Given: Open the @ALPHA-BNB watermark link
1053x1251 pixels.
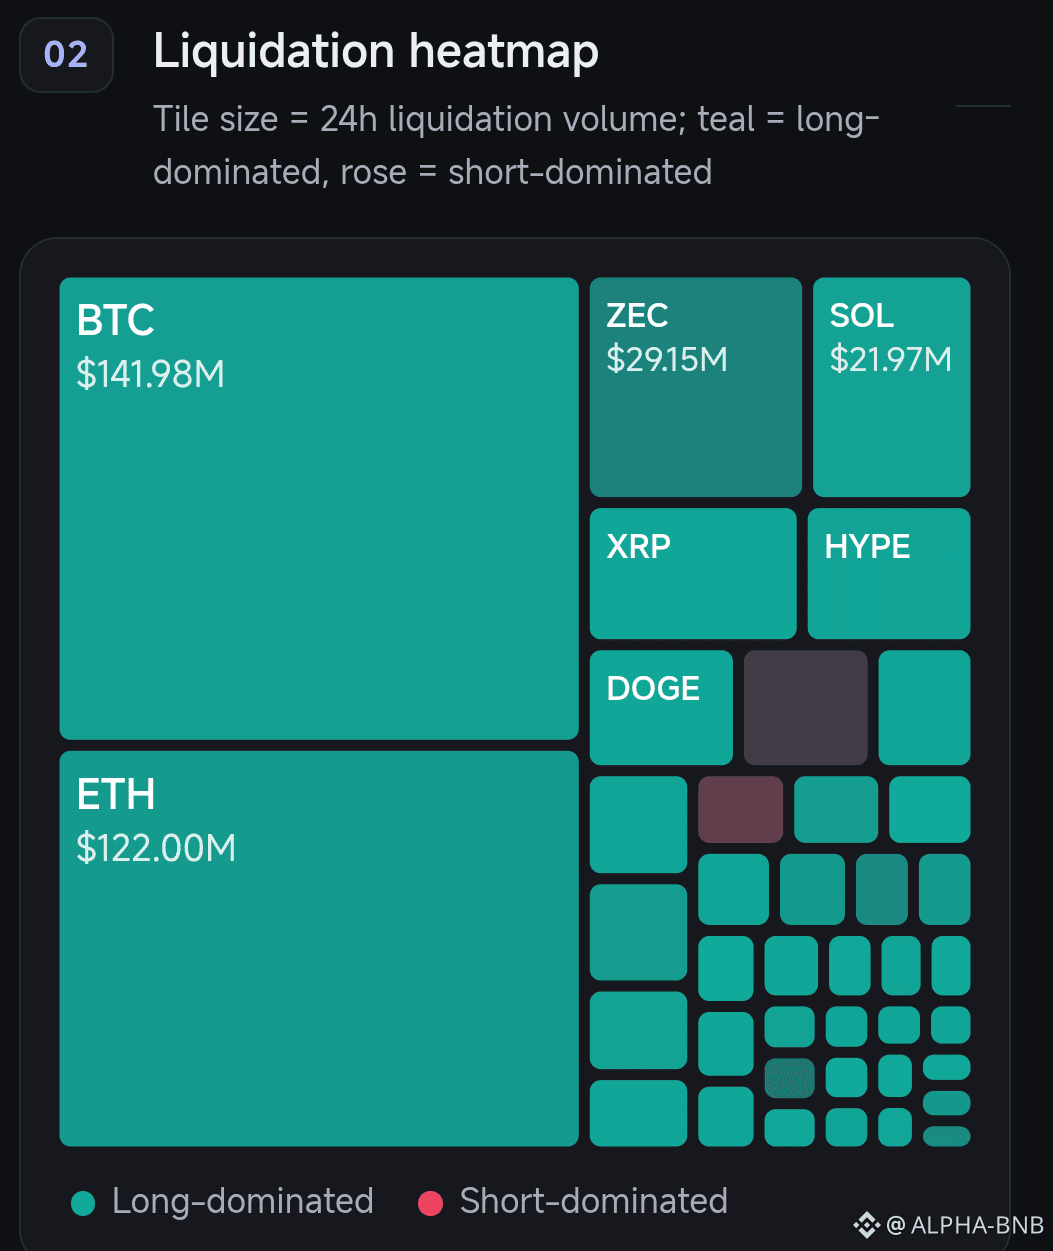Looking at the screenshot, I should click(965, 1225).
